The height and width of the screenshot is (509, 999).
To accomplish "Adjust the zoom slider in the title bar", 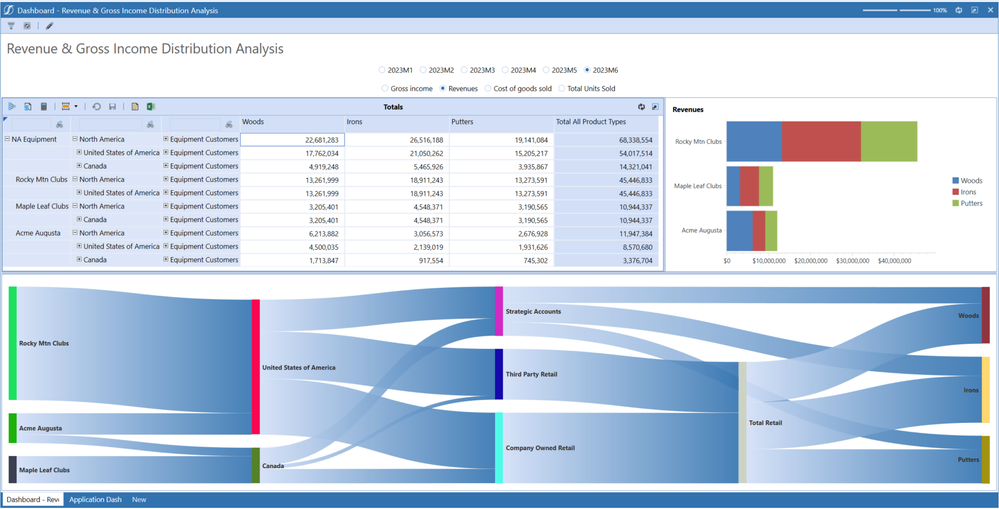I will [x=896, y=10].
